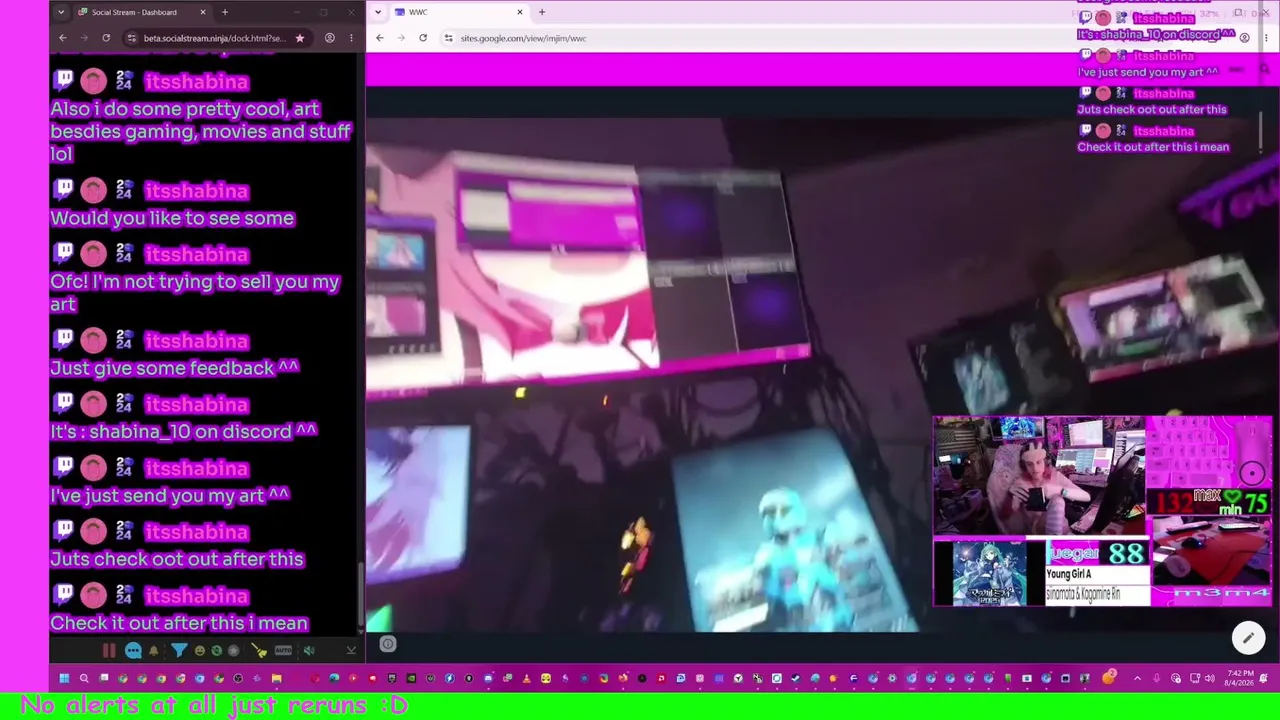Image resolution: width=1280 pixels, height=720 pixels.
Task: Click the blue chat bubble icon in dock toolbar
Action: [x=133, y=651]
